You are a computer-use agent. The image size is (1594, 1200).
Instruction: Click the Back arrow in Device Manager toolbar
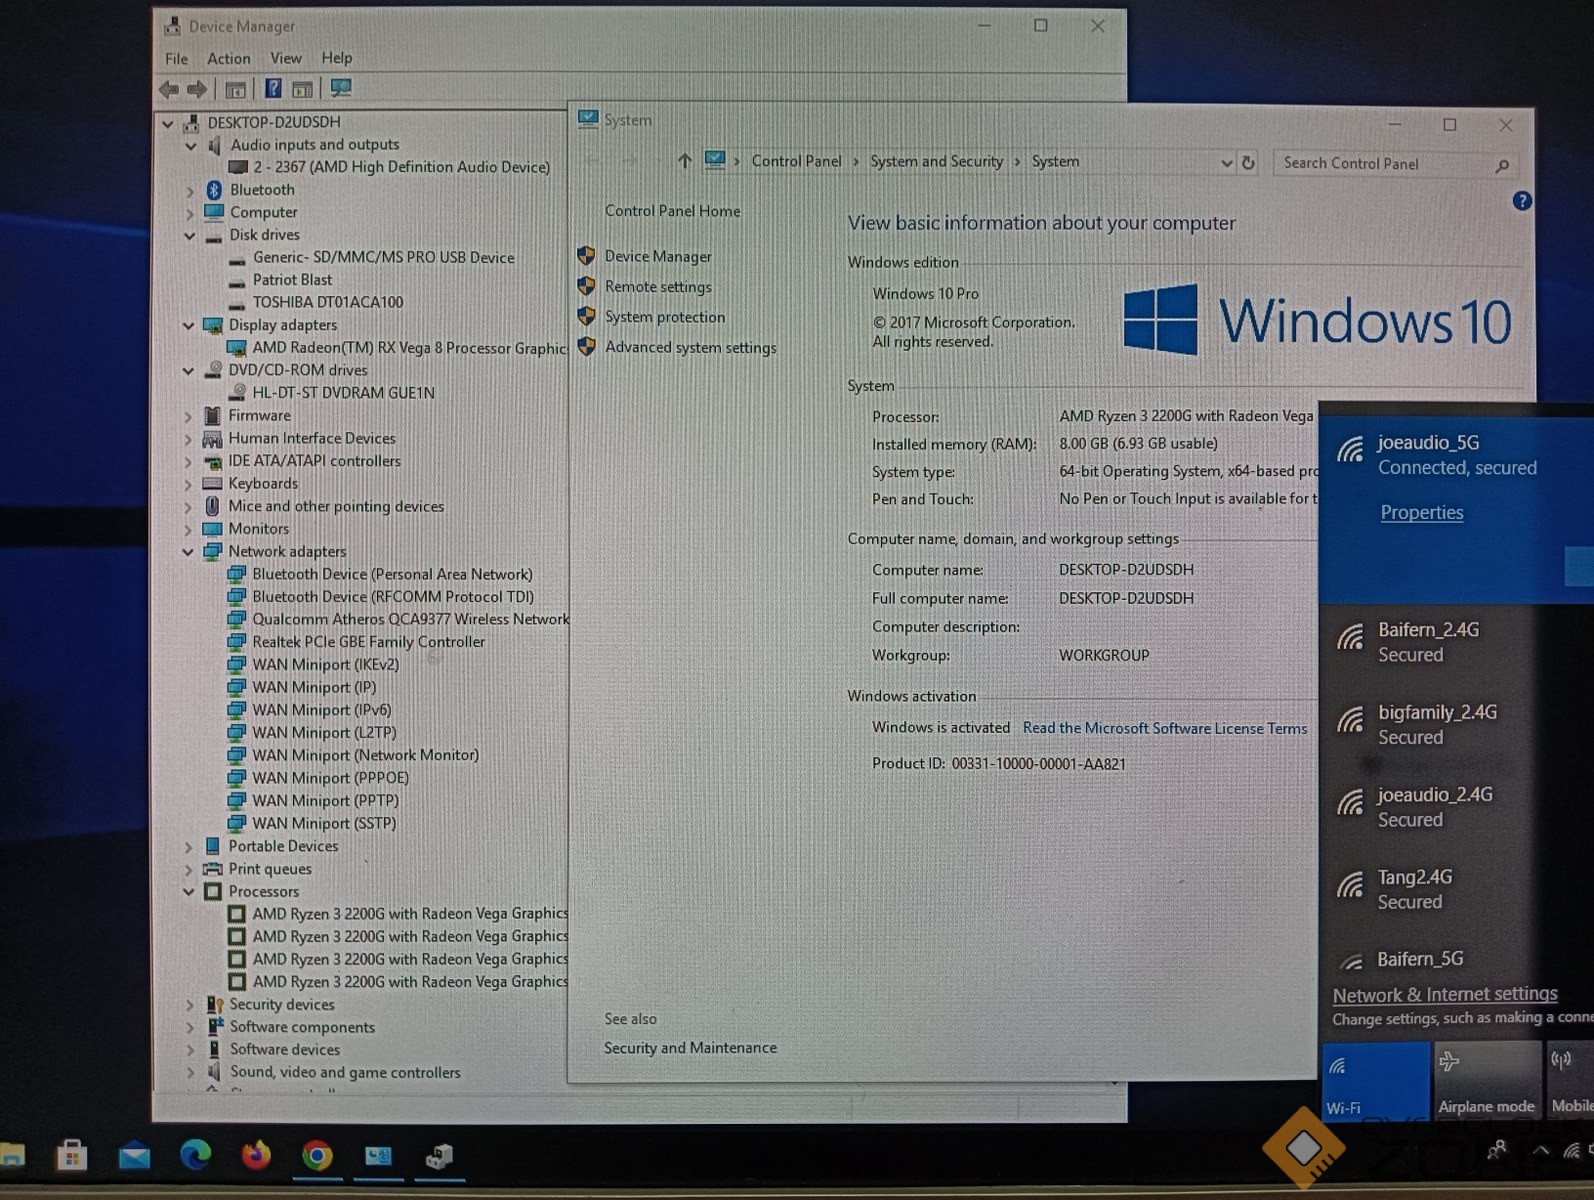coord(169,89)
